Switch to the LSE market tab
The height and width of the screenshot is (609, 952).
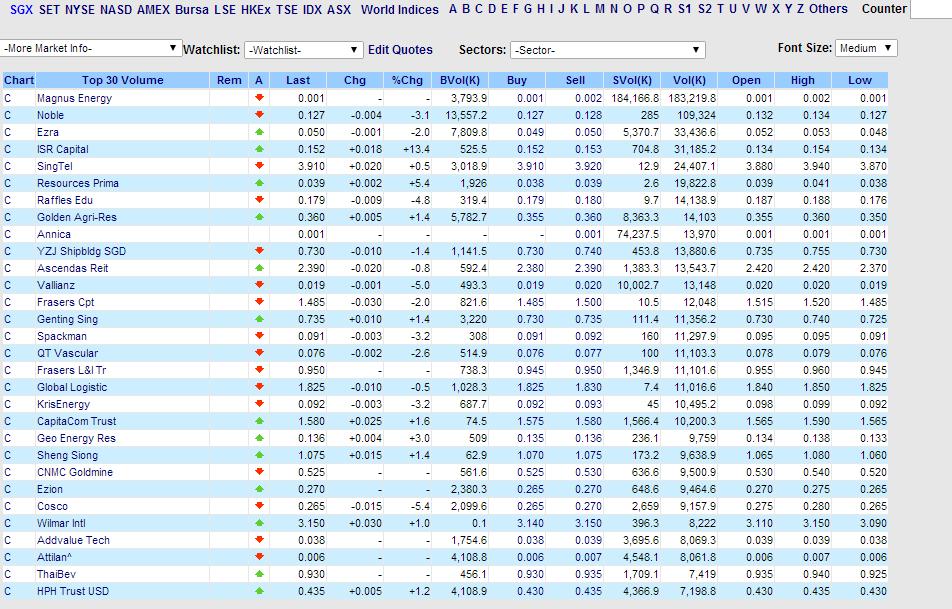(225, 10)
